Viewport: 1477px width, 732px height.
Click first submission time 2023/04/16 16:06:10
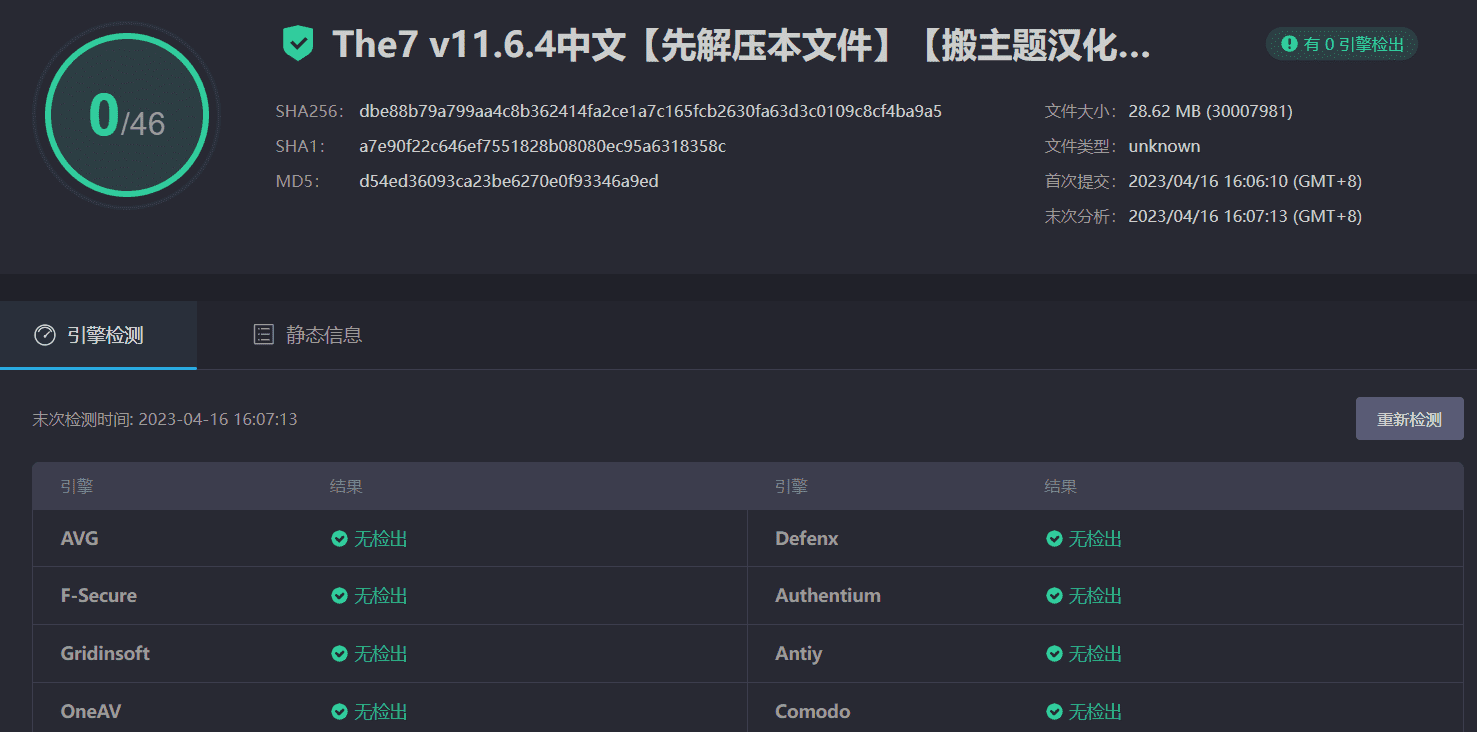[x=1245, y=181]
